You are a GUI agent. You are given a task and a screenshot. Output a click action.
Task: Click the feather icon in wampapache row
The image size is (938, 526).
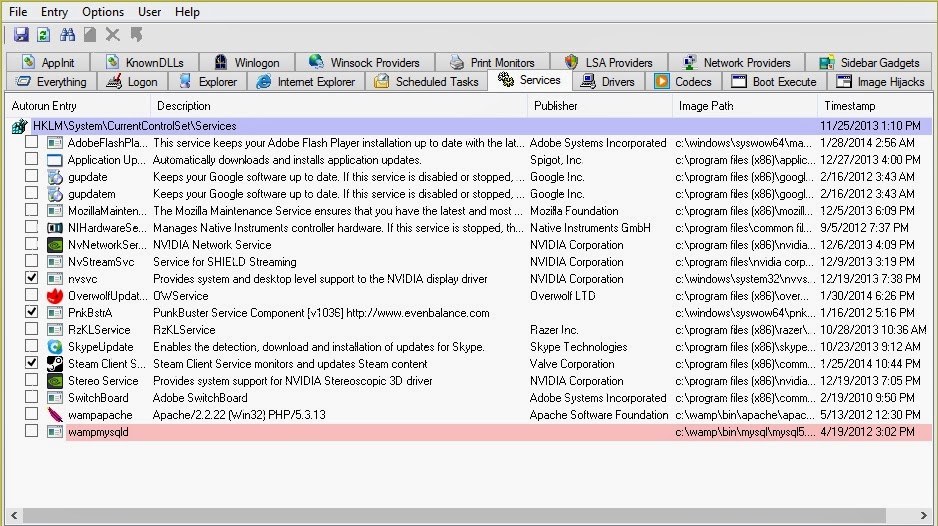click(55, 415)
